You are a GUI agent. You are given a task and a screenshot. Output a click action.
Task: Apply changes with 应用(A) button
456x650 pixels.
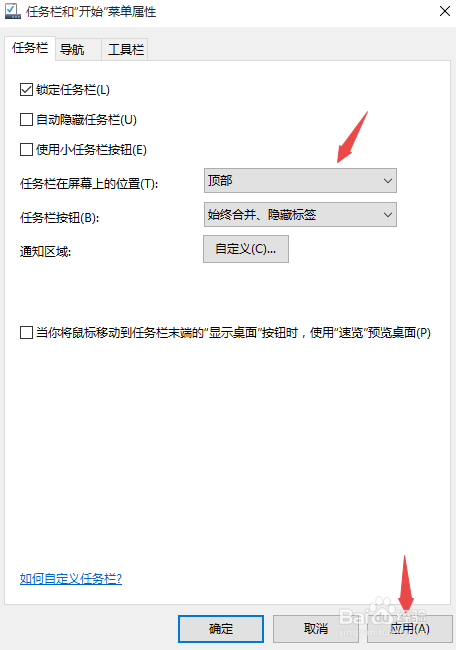pyautogui.click(x=410, y=629)
